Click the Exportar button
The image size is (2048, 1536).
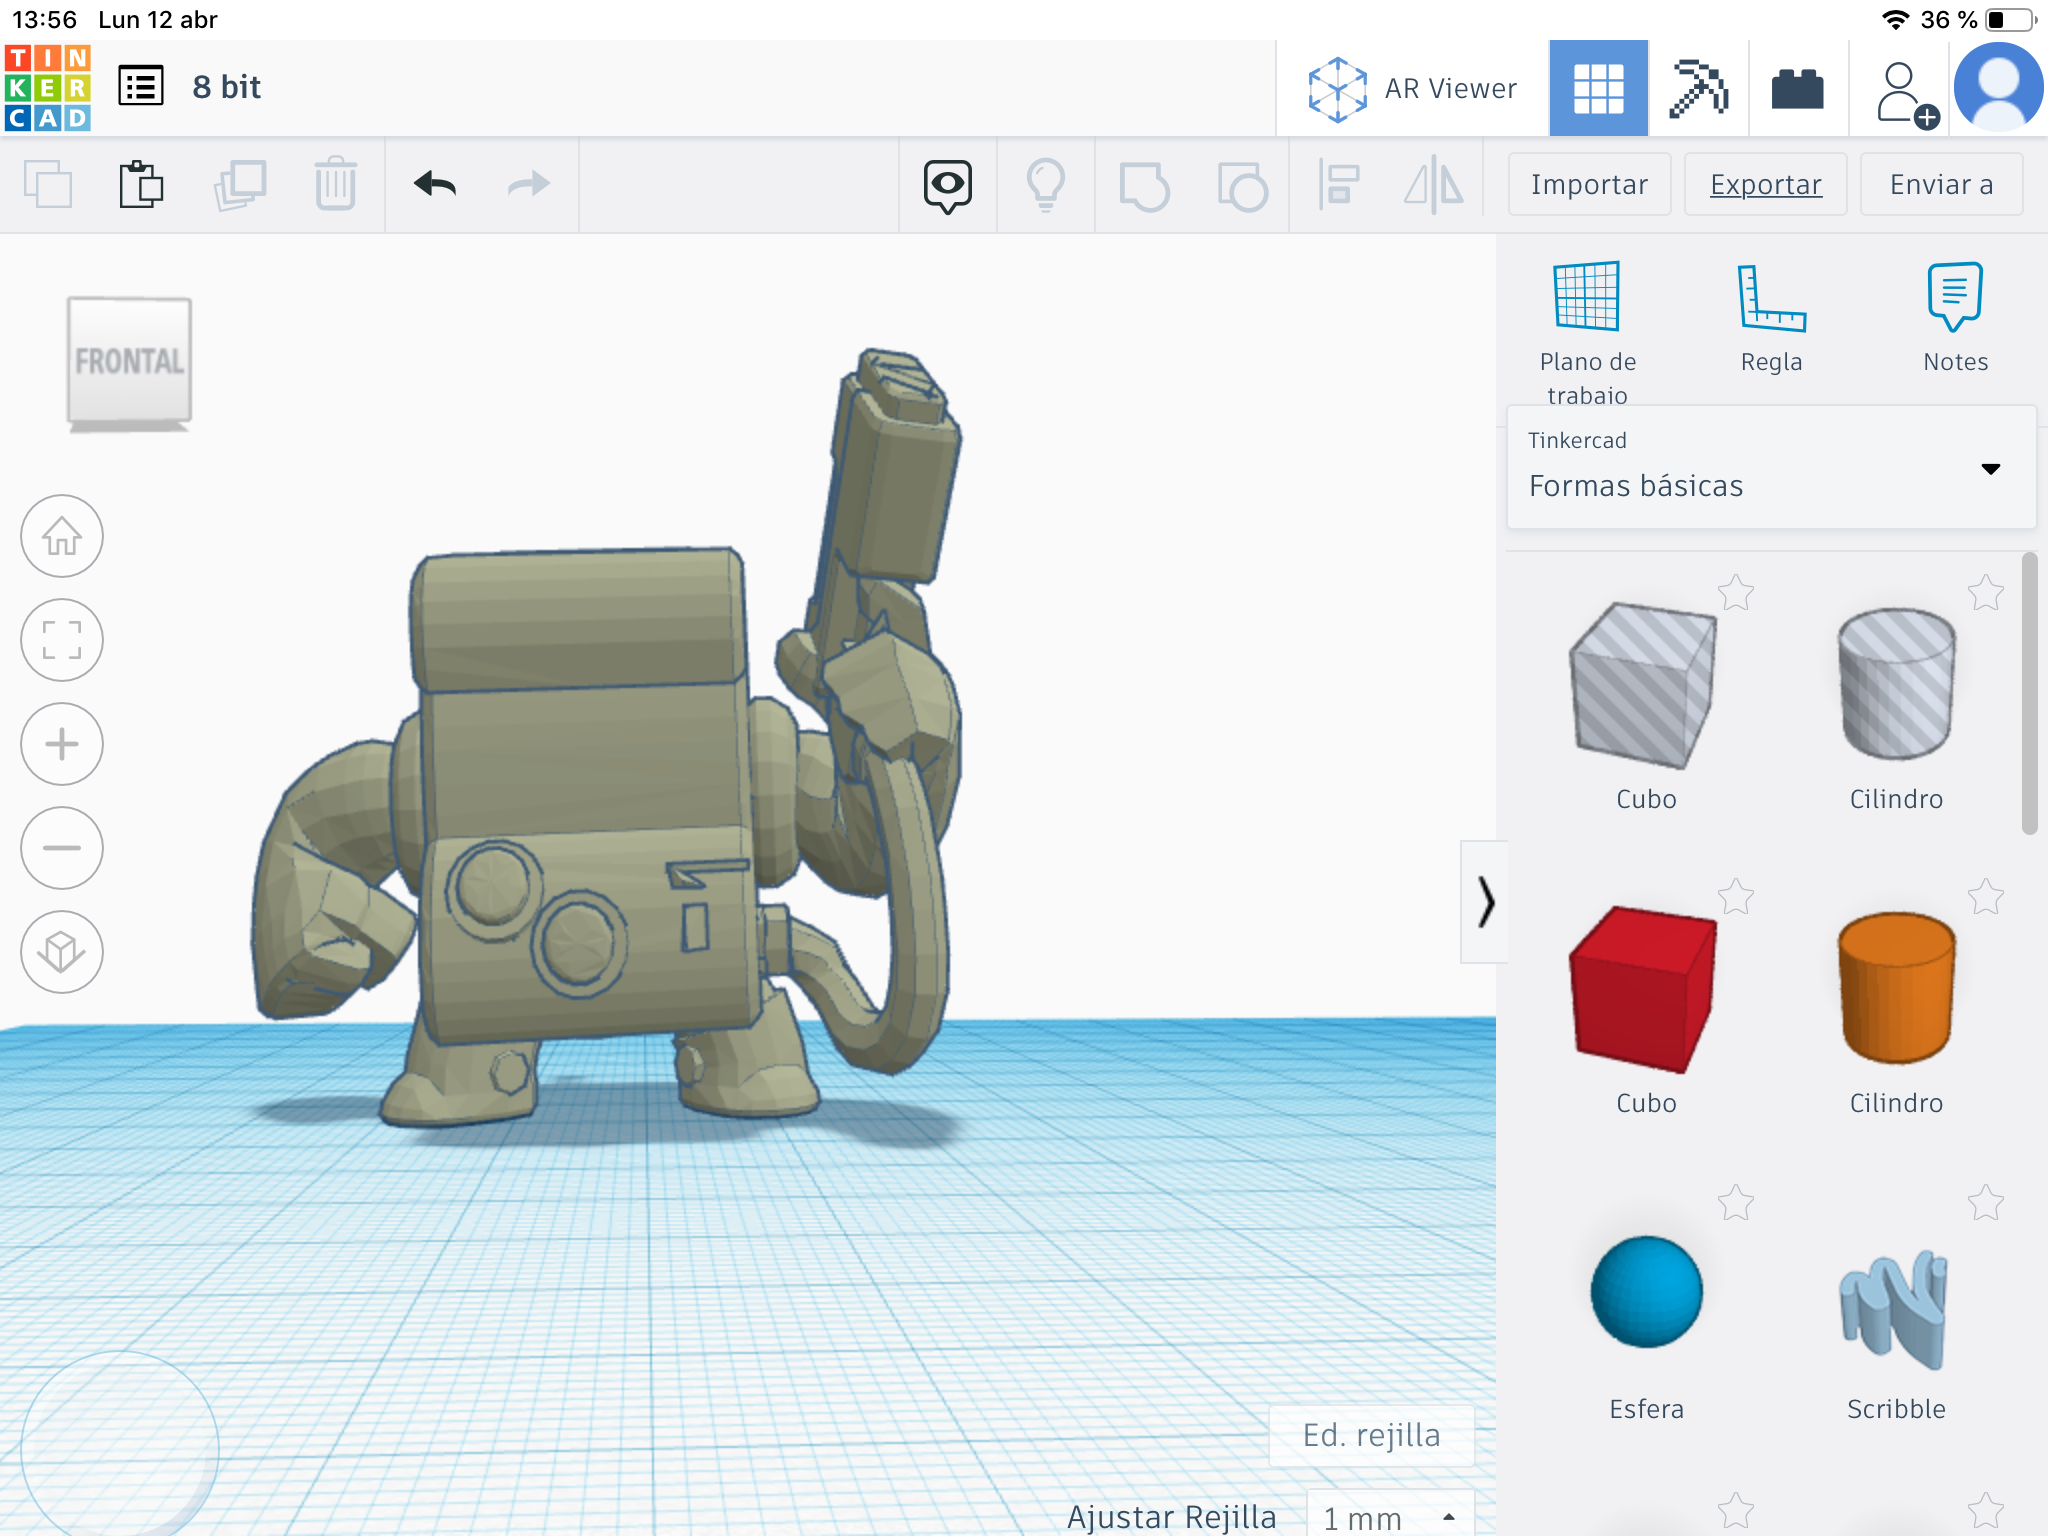coord(1765,184)
